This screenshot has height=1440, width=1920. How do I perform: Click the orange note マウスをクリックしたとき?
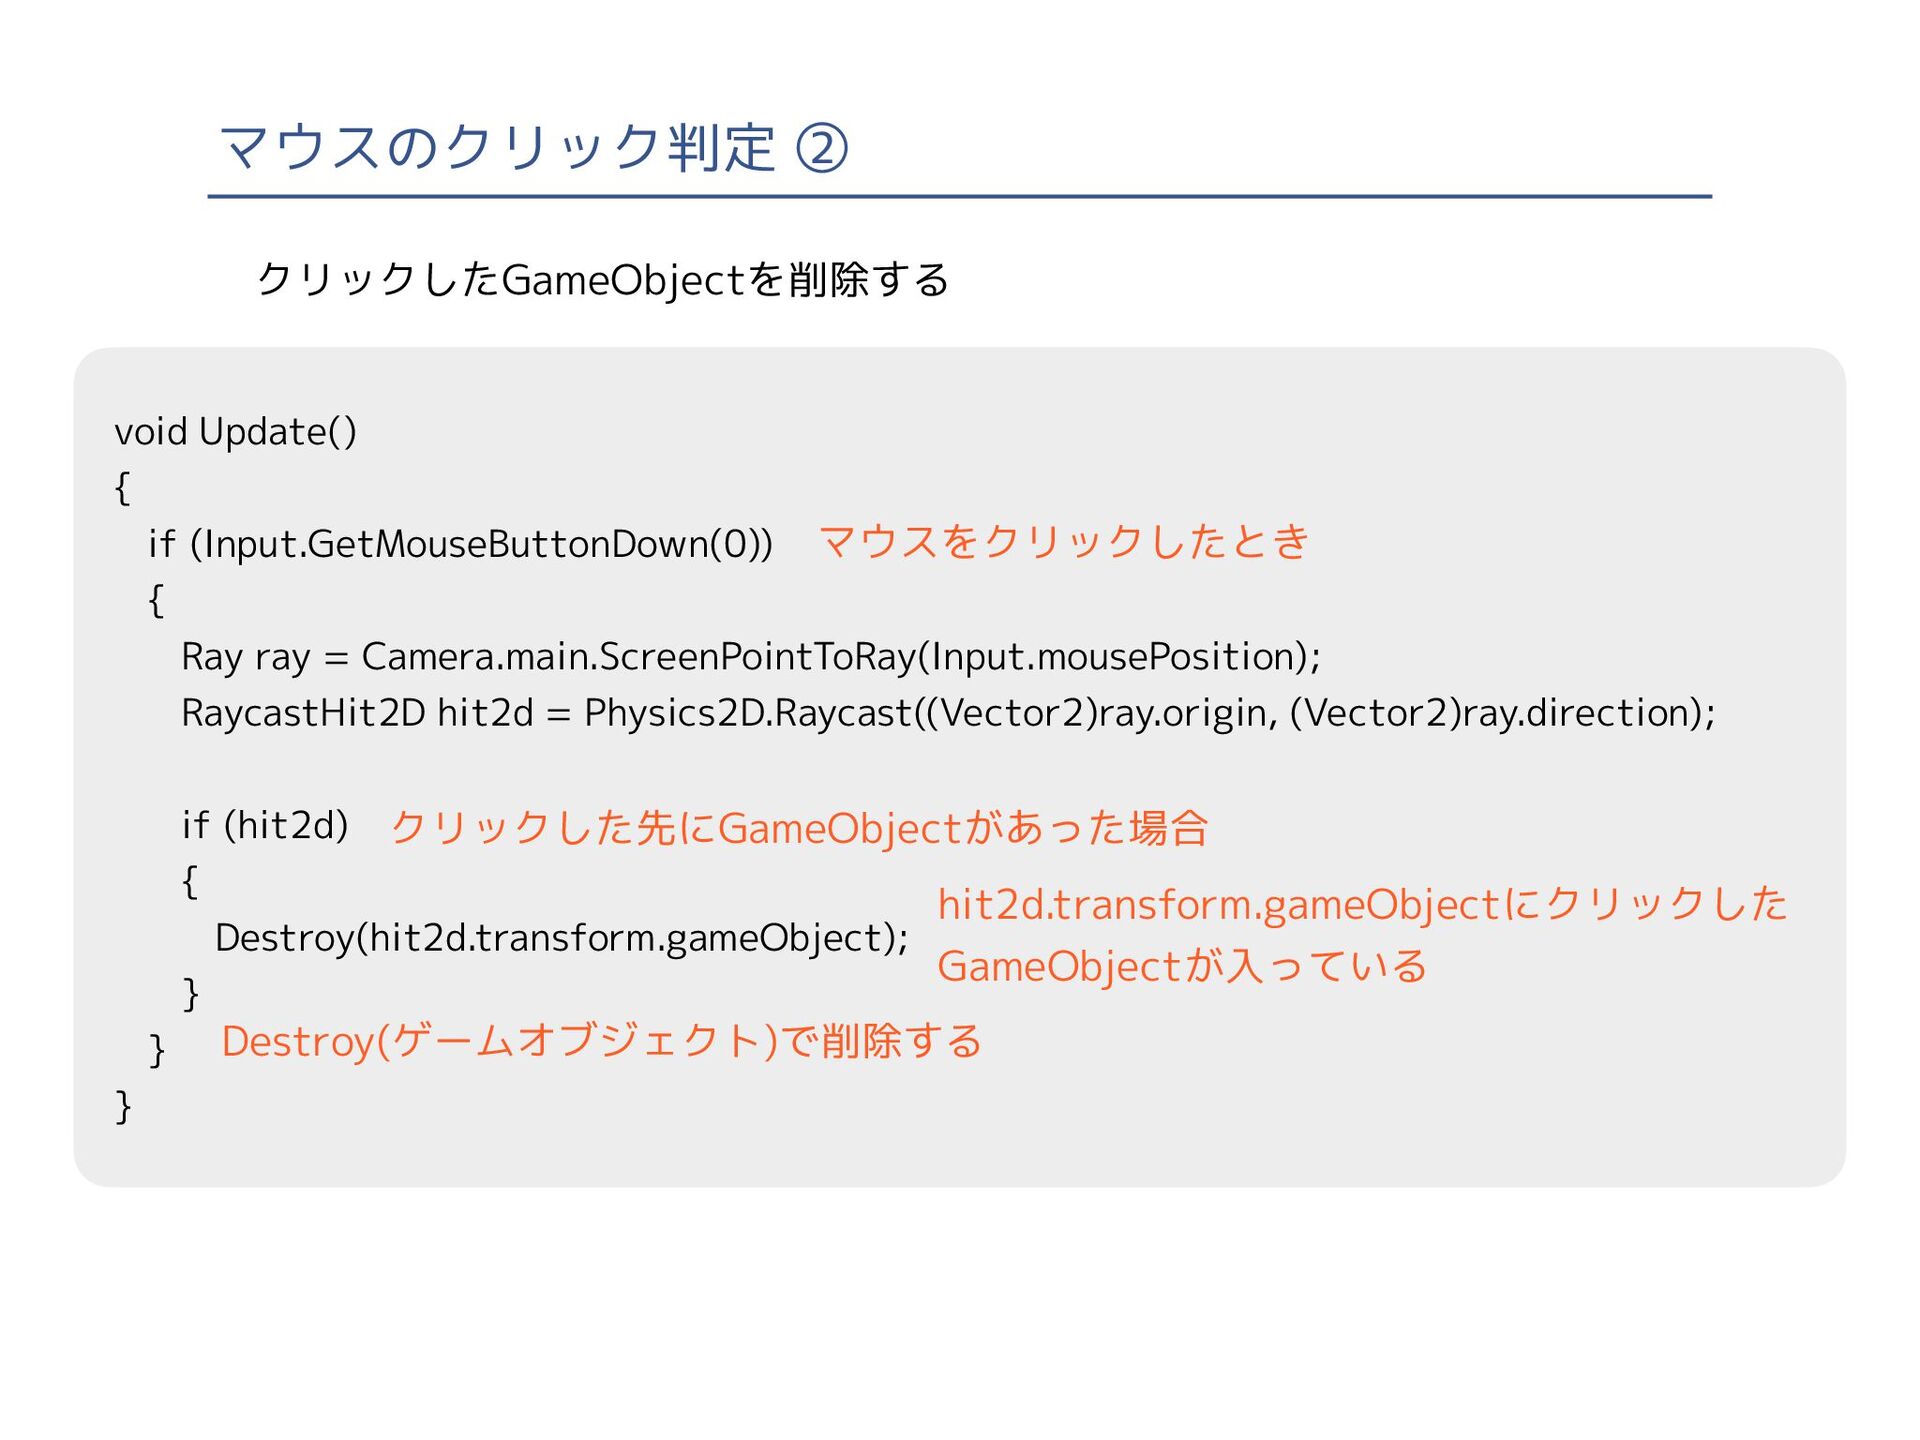click(x=1063, y=541)
